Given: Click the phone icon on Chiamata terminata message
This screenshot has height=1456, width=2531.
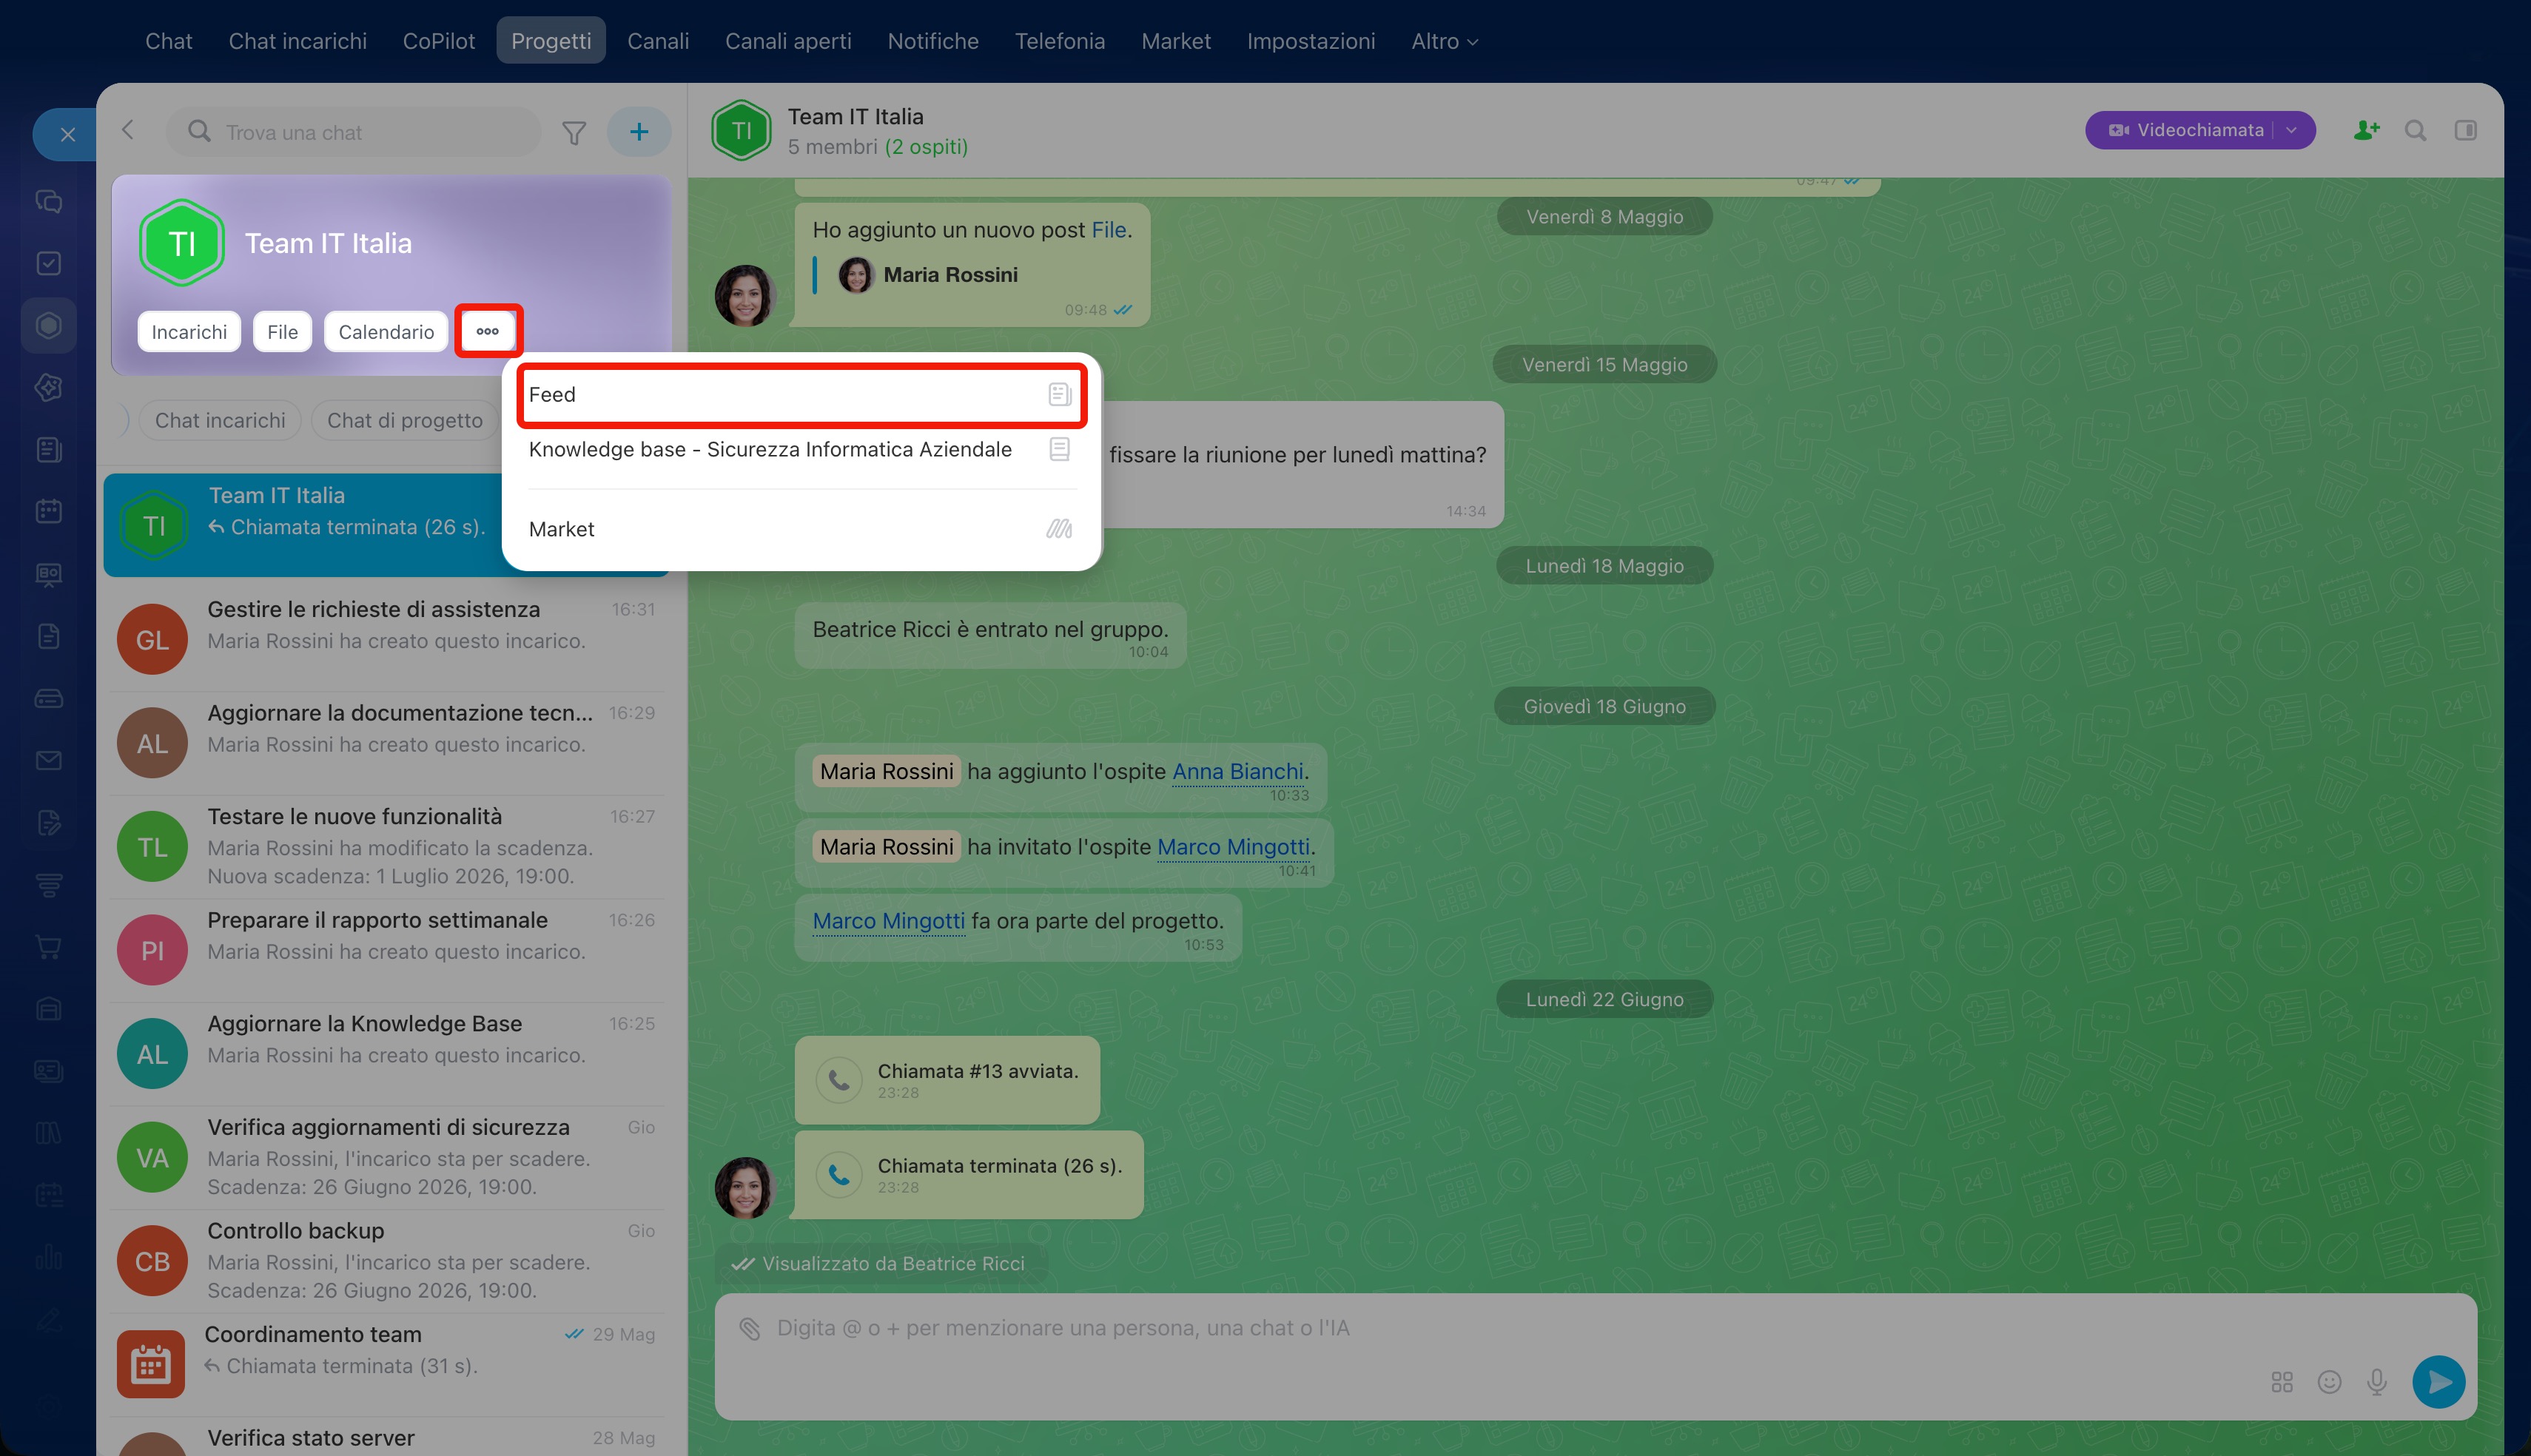Looking at the screenshot, I should pos(839,1175).
